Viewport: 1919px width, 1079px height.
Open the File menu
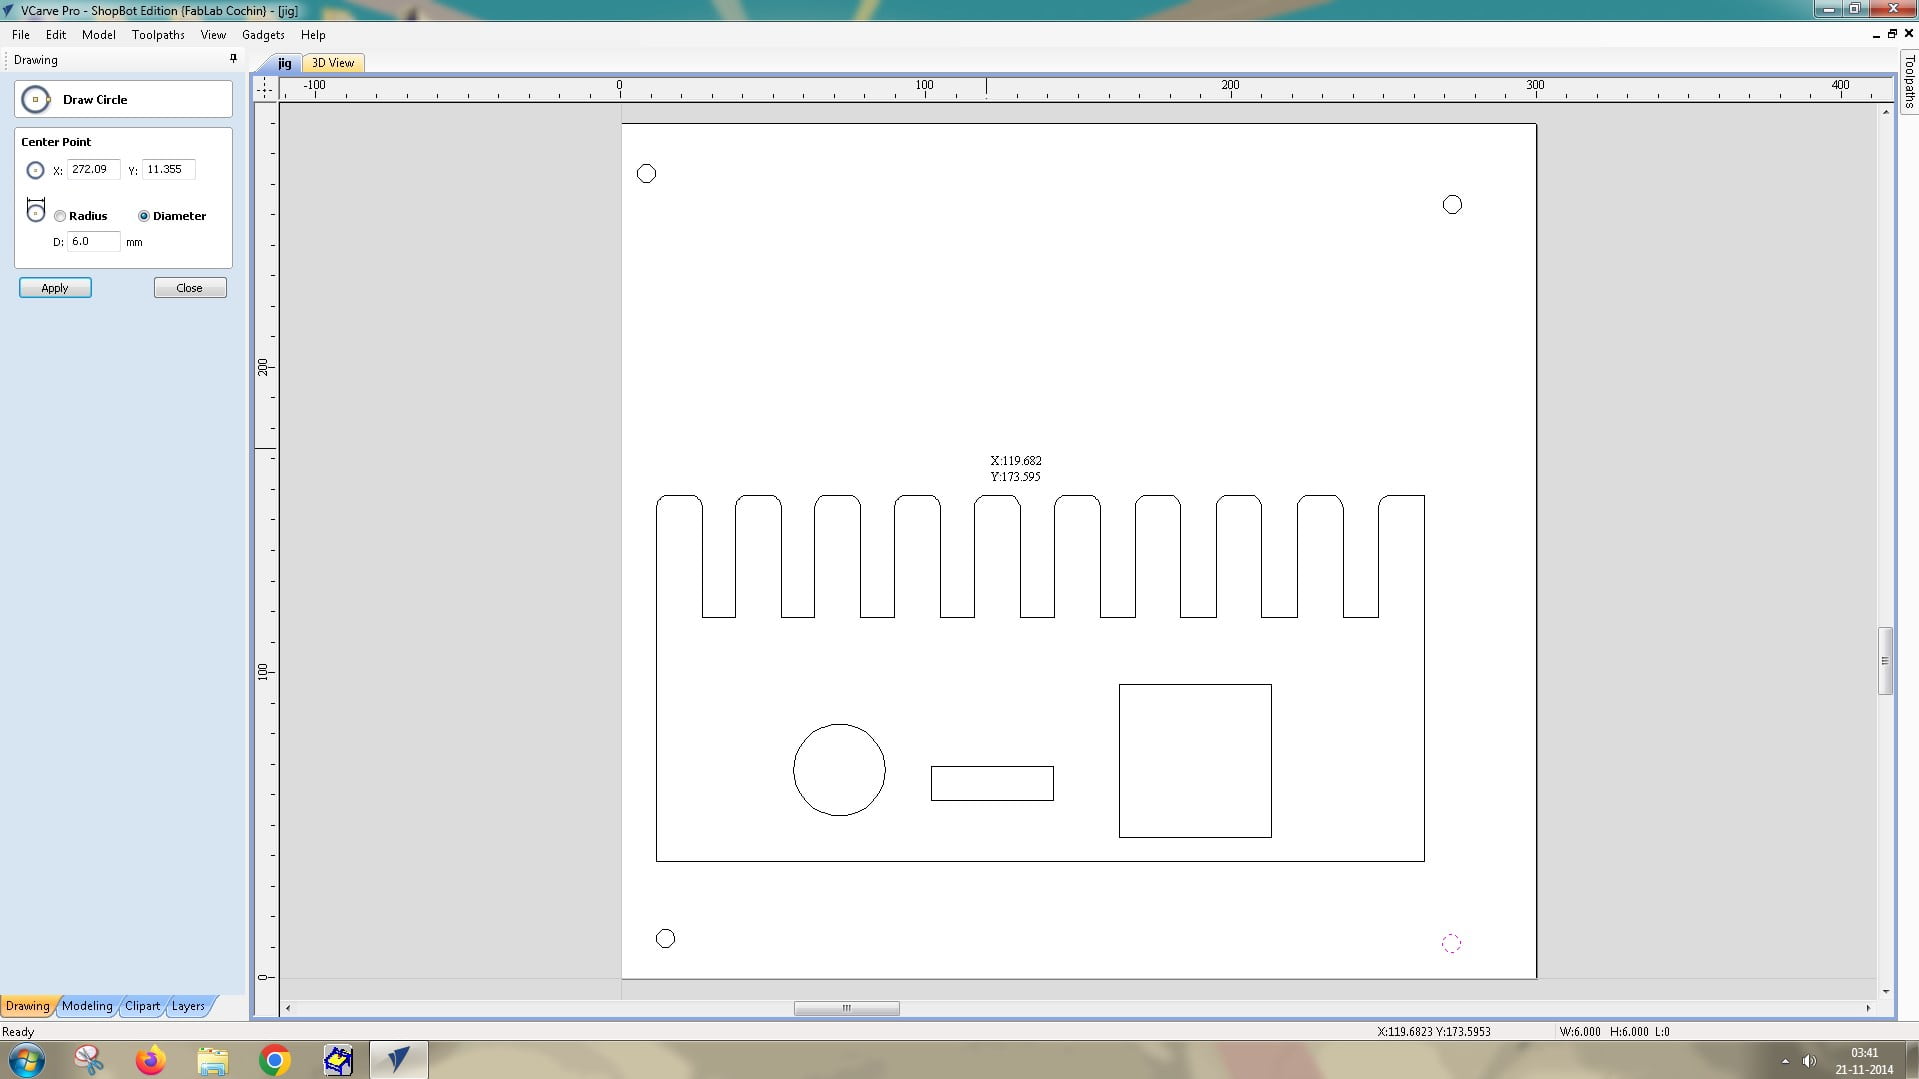point(21,35)
